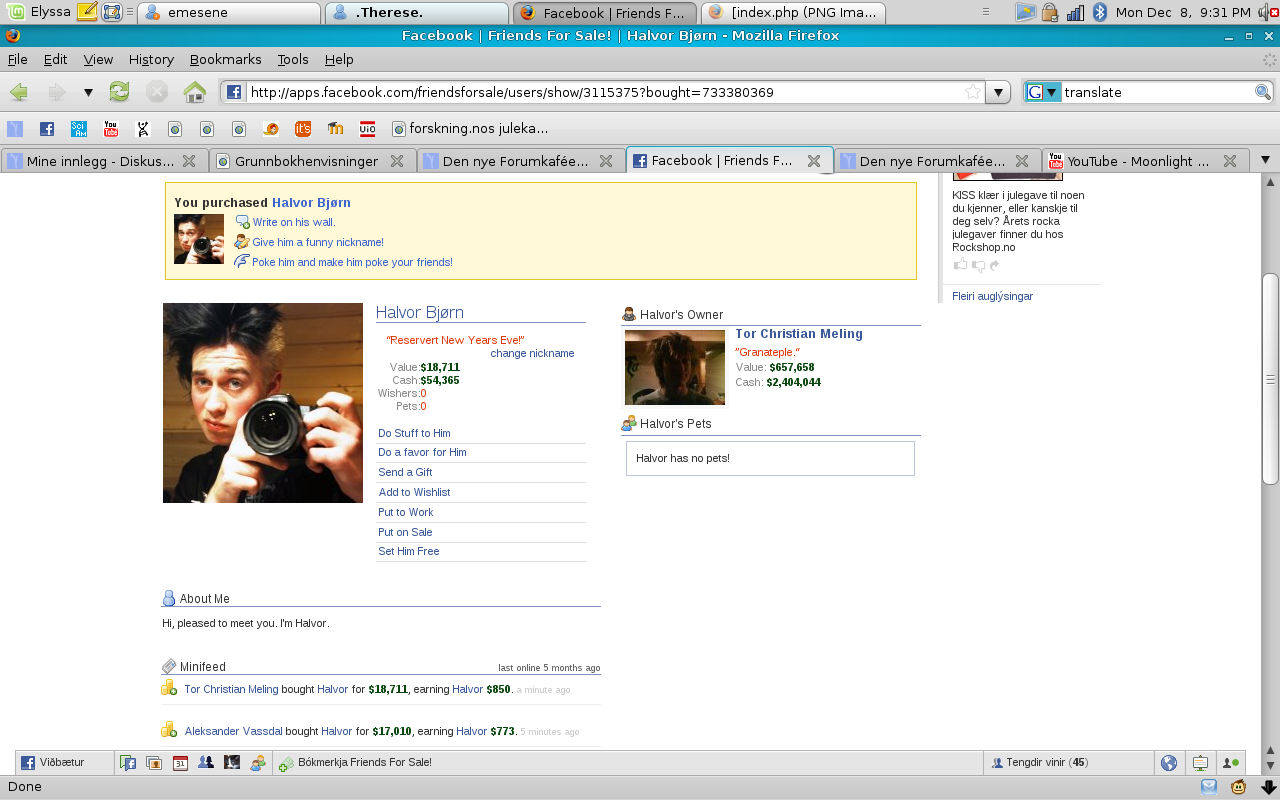Switch to the YouTube - Moonlight tab
Screen dimensions: 1280x800
coord(1146,160)
